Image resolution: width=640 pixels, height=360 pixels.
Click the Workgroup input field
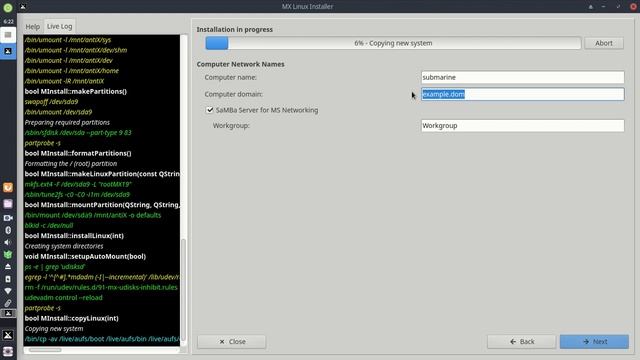(x=522, y=126)
